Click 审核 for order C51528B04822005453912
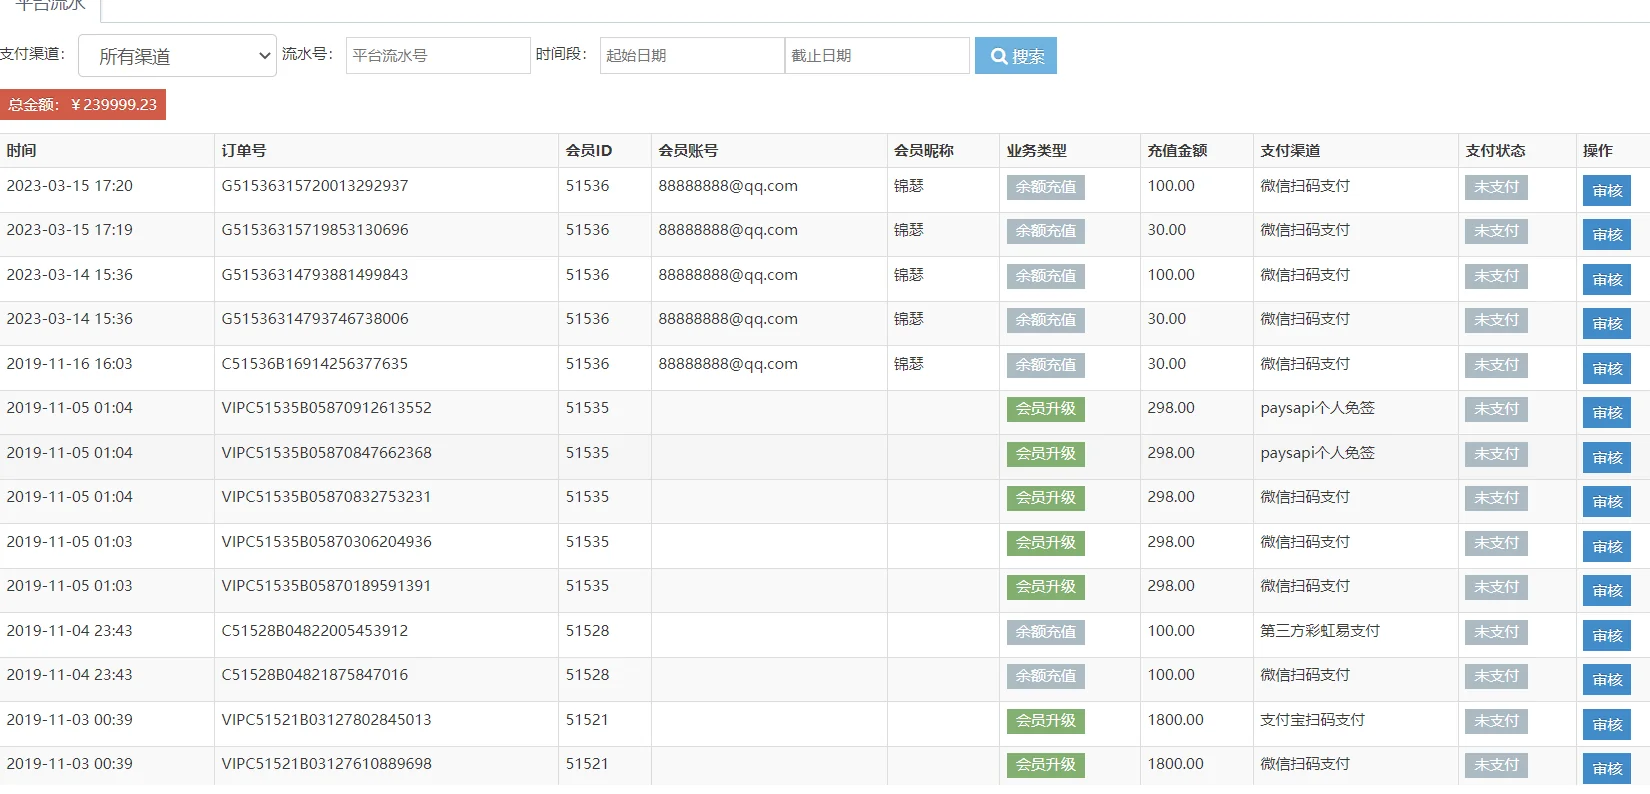 1606,636
